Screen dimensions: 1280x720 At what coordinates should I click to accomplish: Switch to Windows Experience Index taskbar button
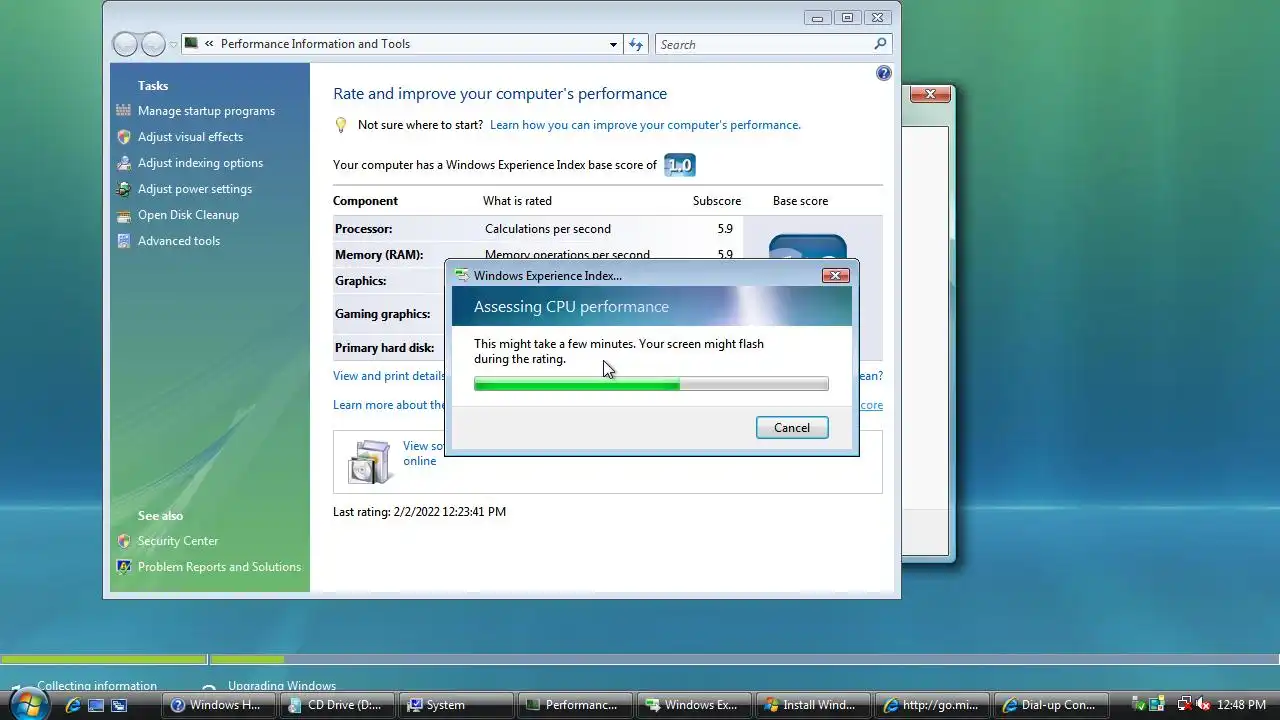tap(693, 705)
